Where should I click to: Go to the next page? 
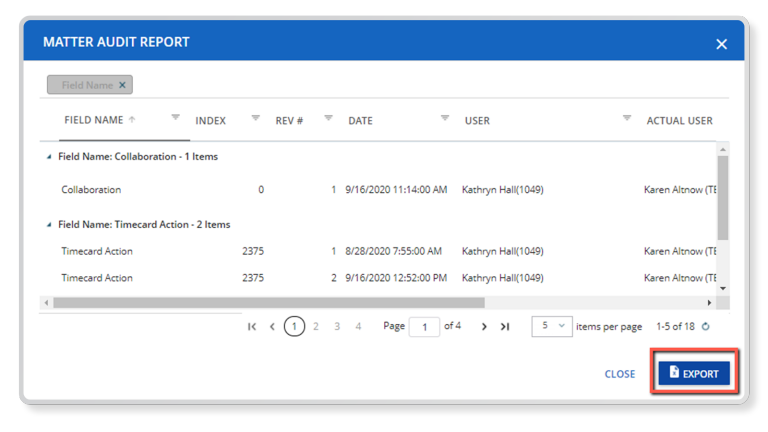pyautogui.click(x=484, y=326)
